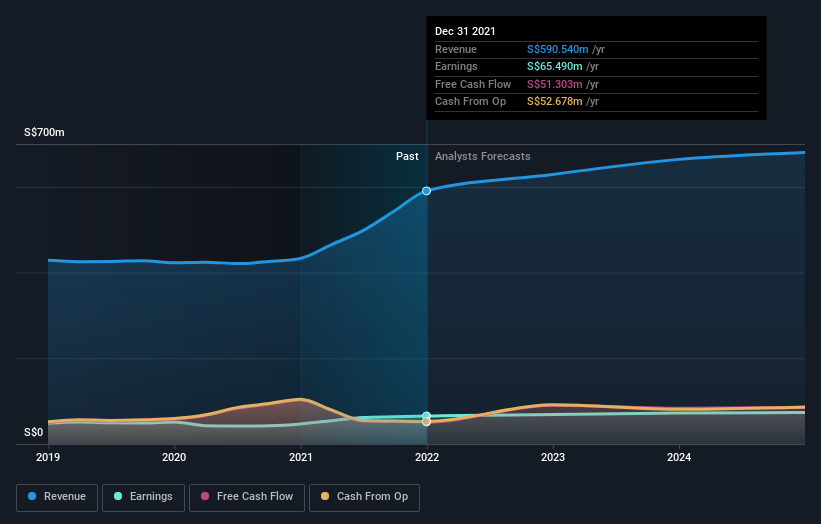Viewport: 821px width, 524px height.
Task: Click the Cash From Op value S$52.678m
Action: point(554,102)
